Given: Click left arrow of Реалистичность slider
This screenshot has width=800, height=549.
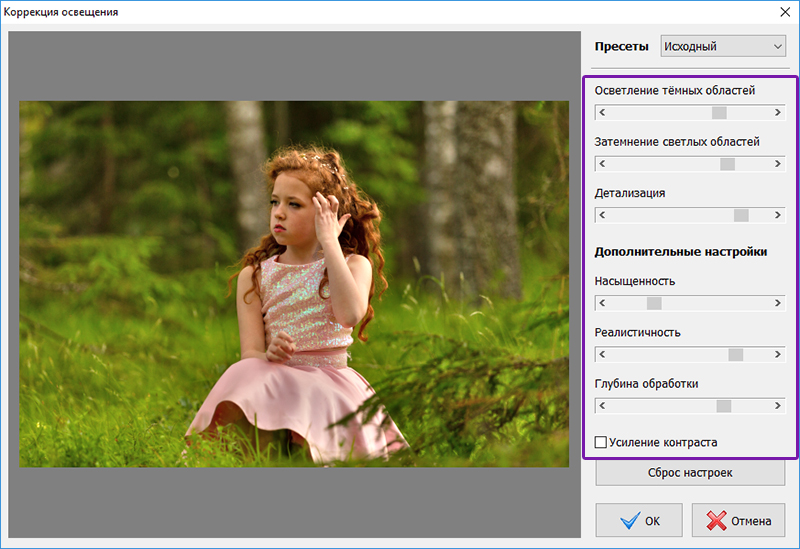Looking at the screenshot, I should coord(603,355).
